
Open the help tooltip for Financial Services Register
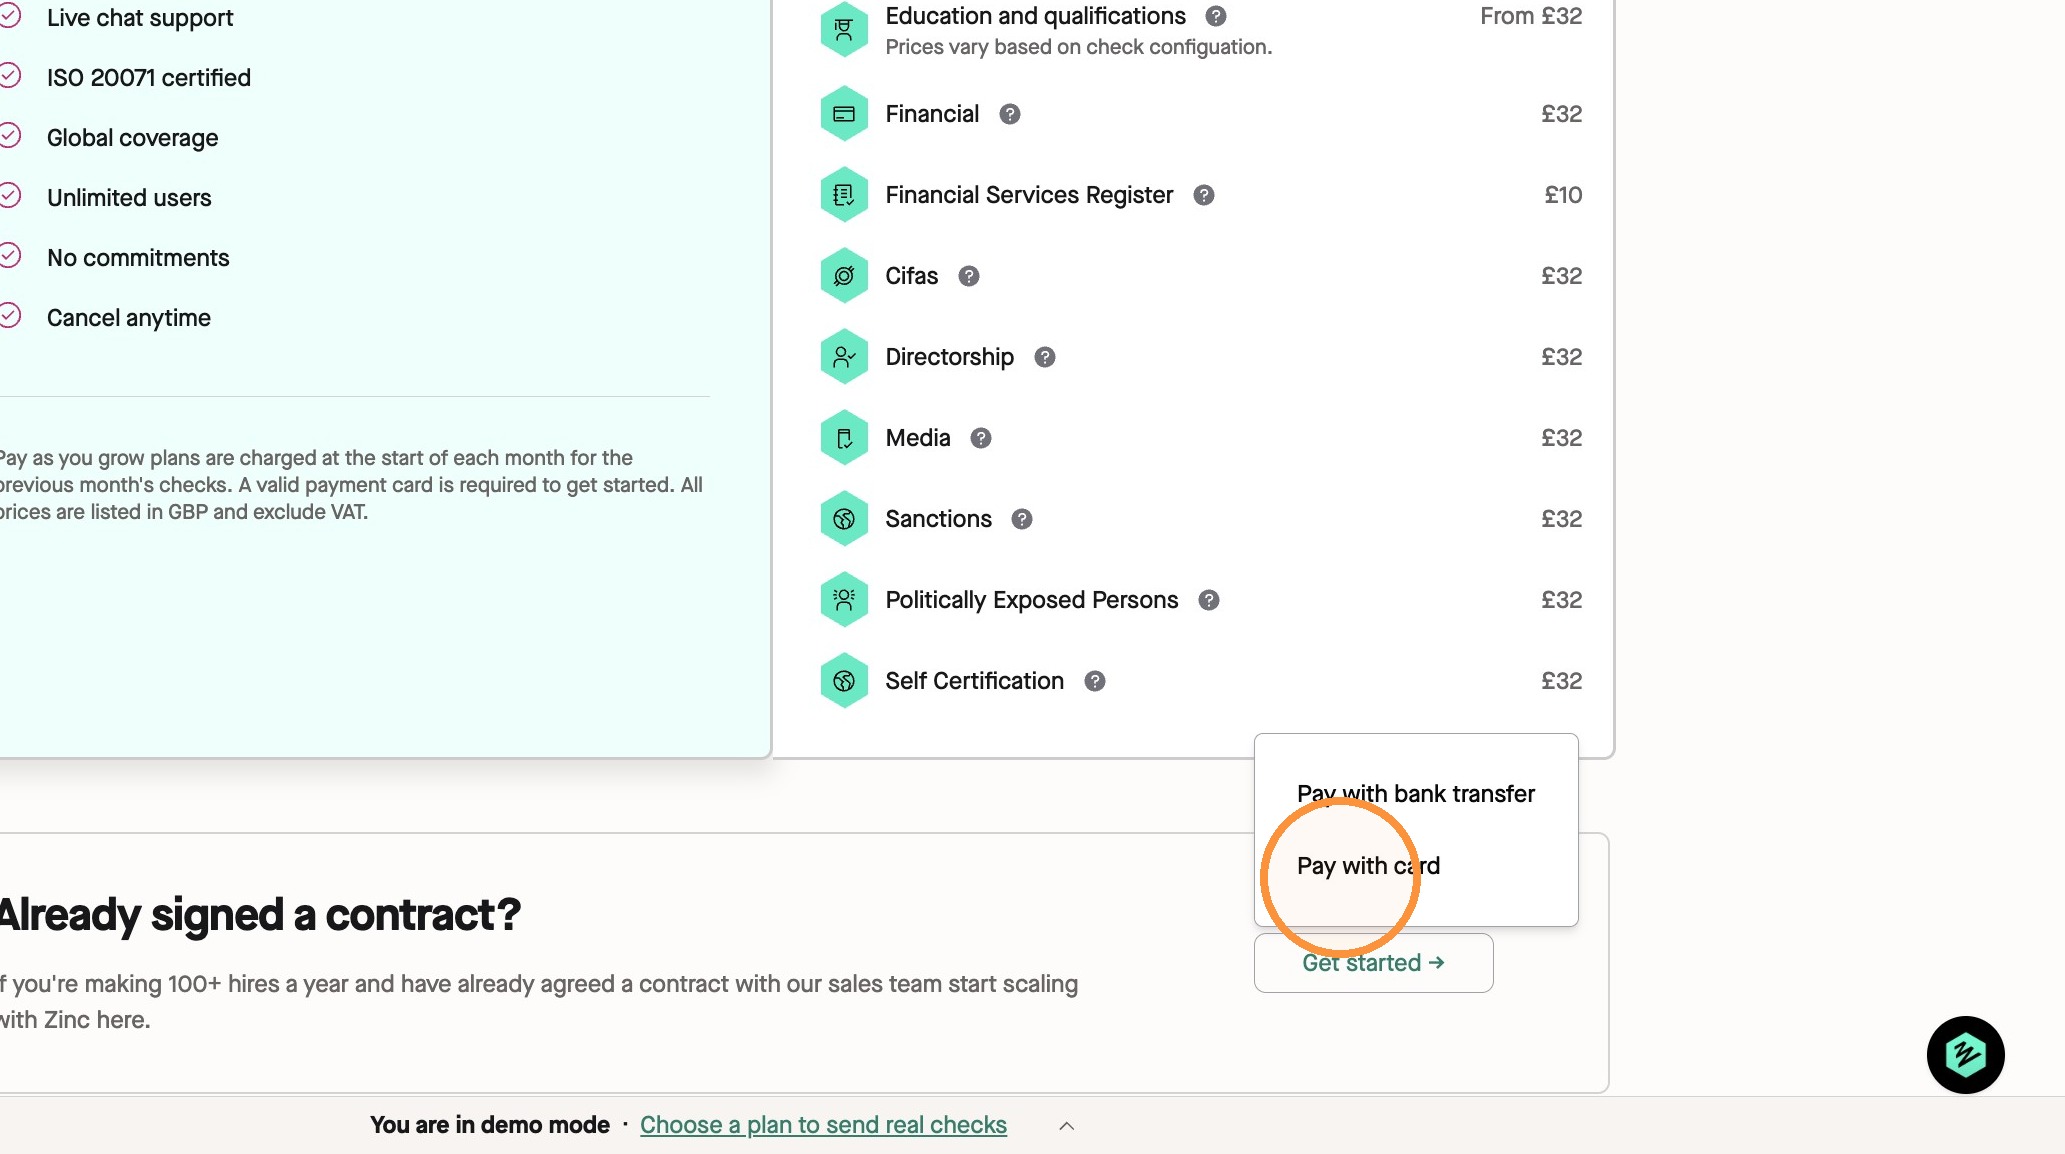pyautogui.click(x=1204, y=195)
